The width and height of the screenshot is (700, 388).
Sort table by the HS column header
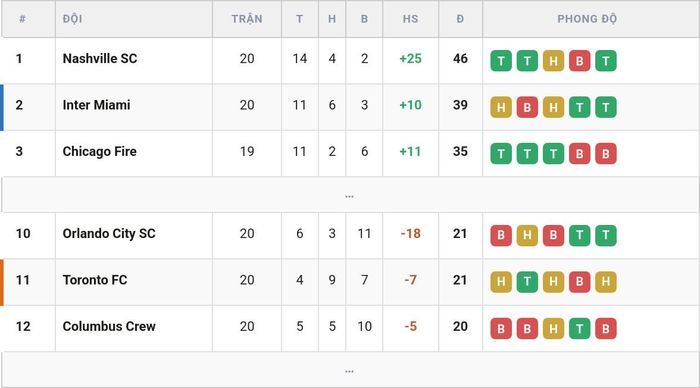410,19
